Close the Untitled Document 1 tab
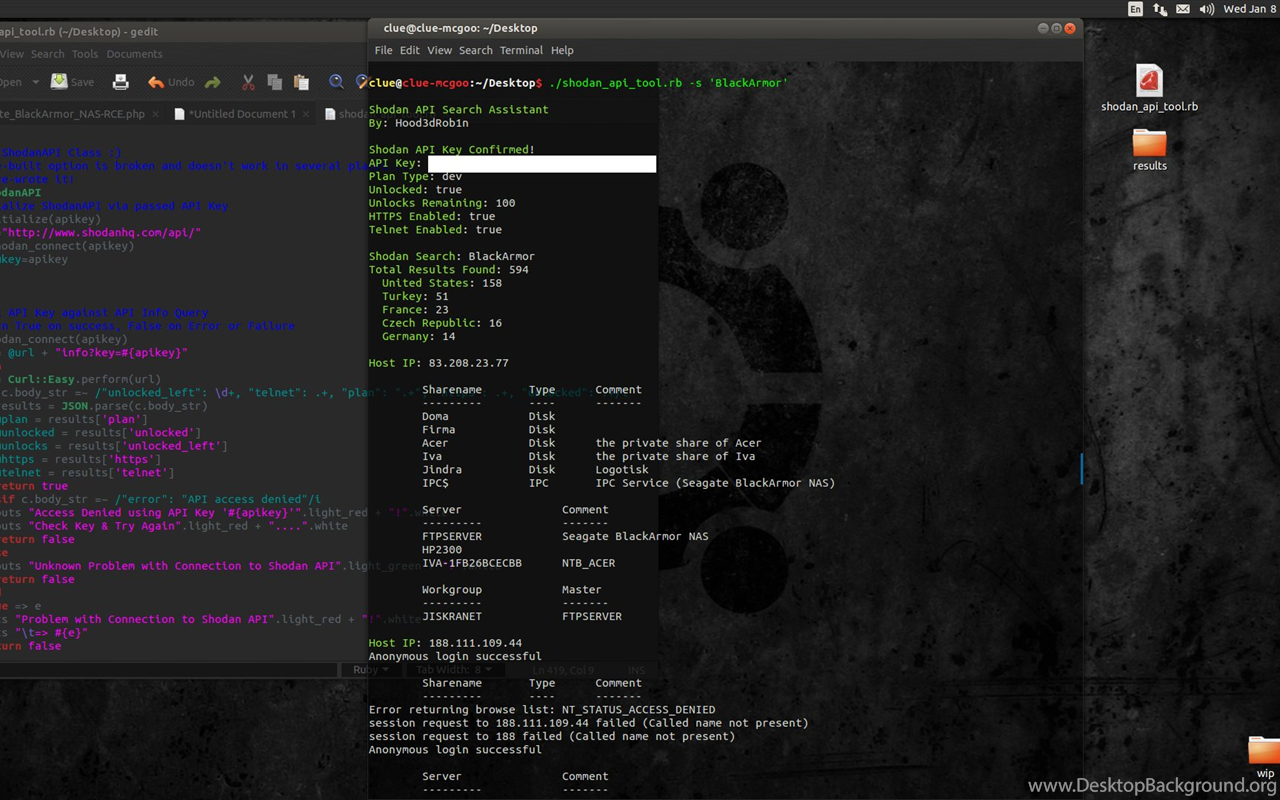Screen dimensions: 1280x800 pos(307,114)
